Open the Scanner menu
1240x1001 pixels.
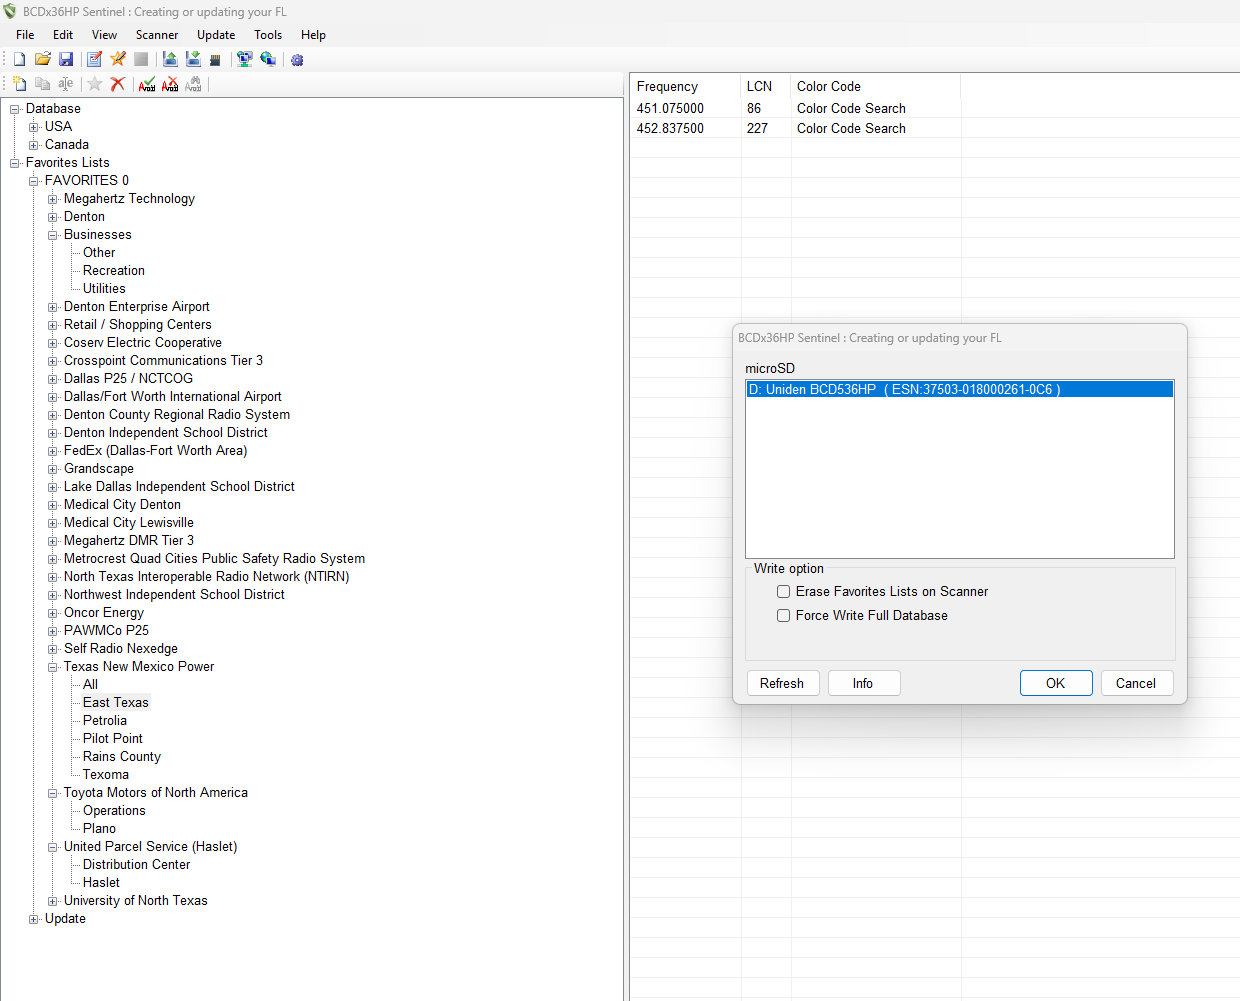[x=157, y=35]
